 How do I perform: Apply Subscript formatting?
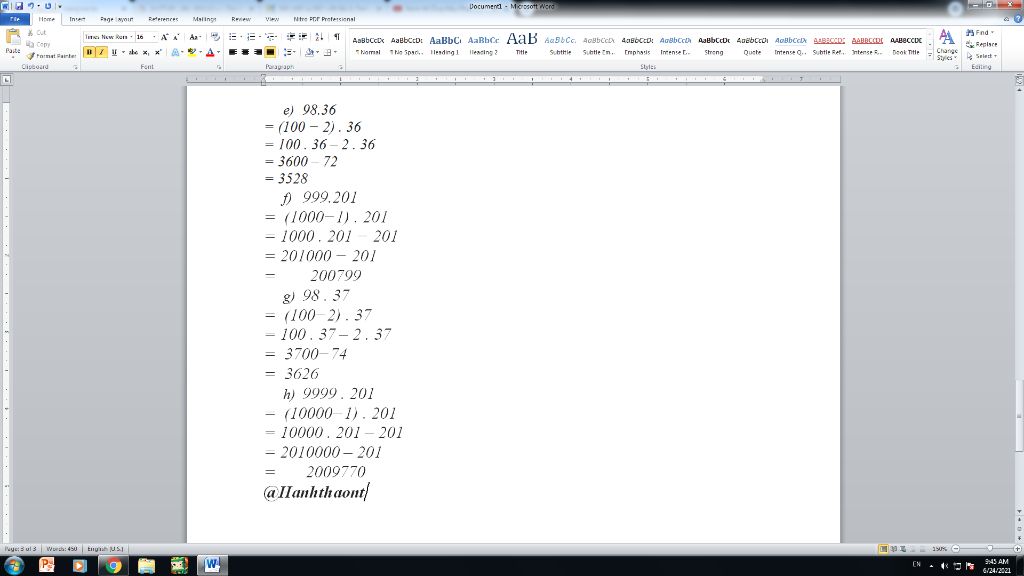(146, 52)
